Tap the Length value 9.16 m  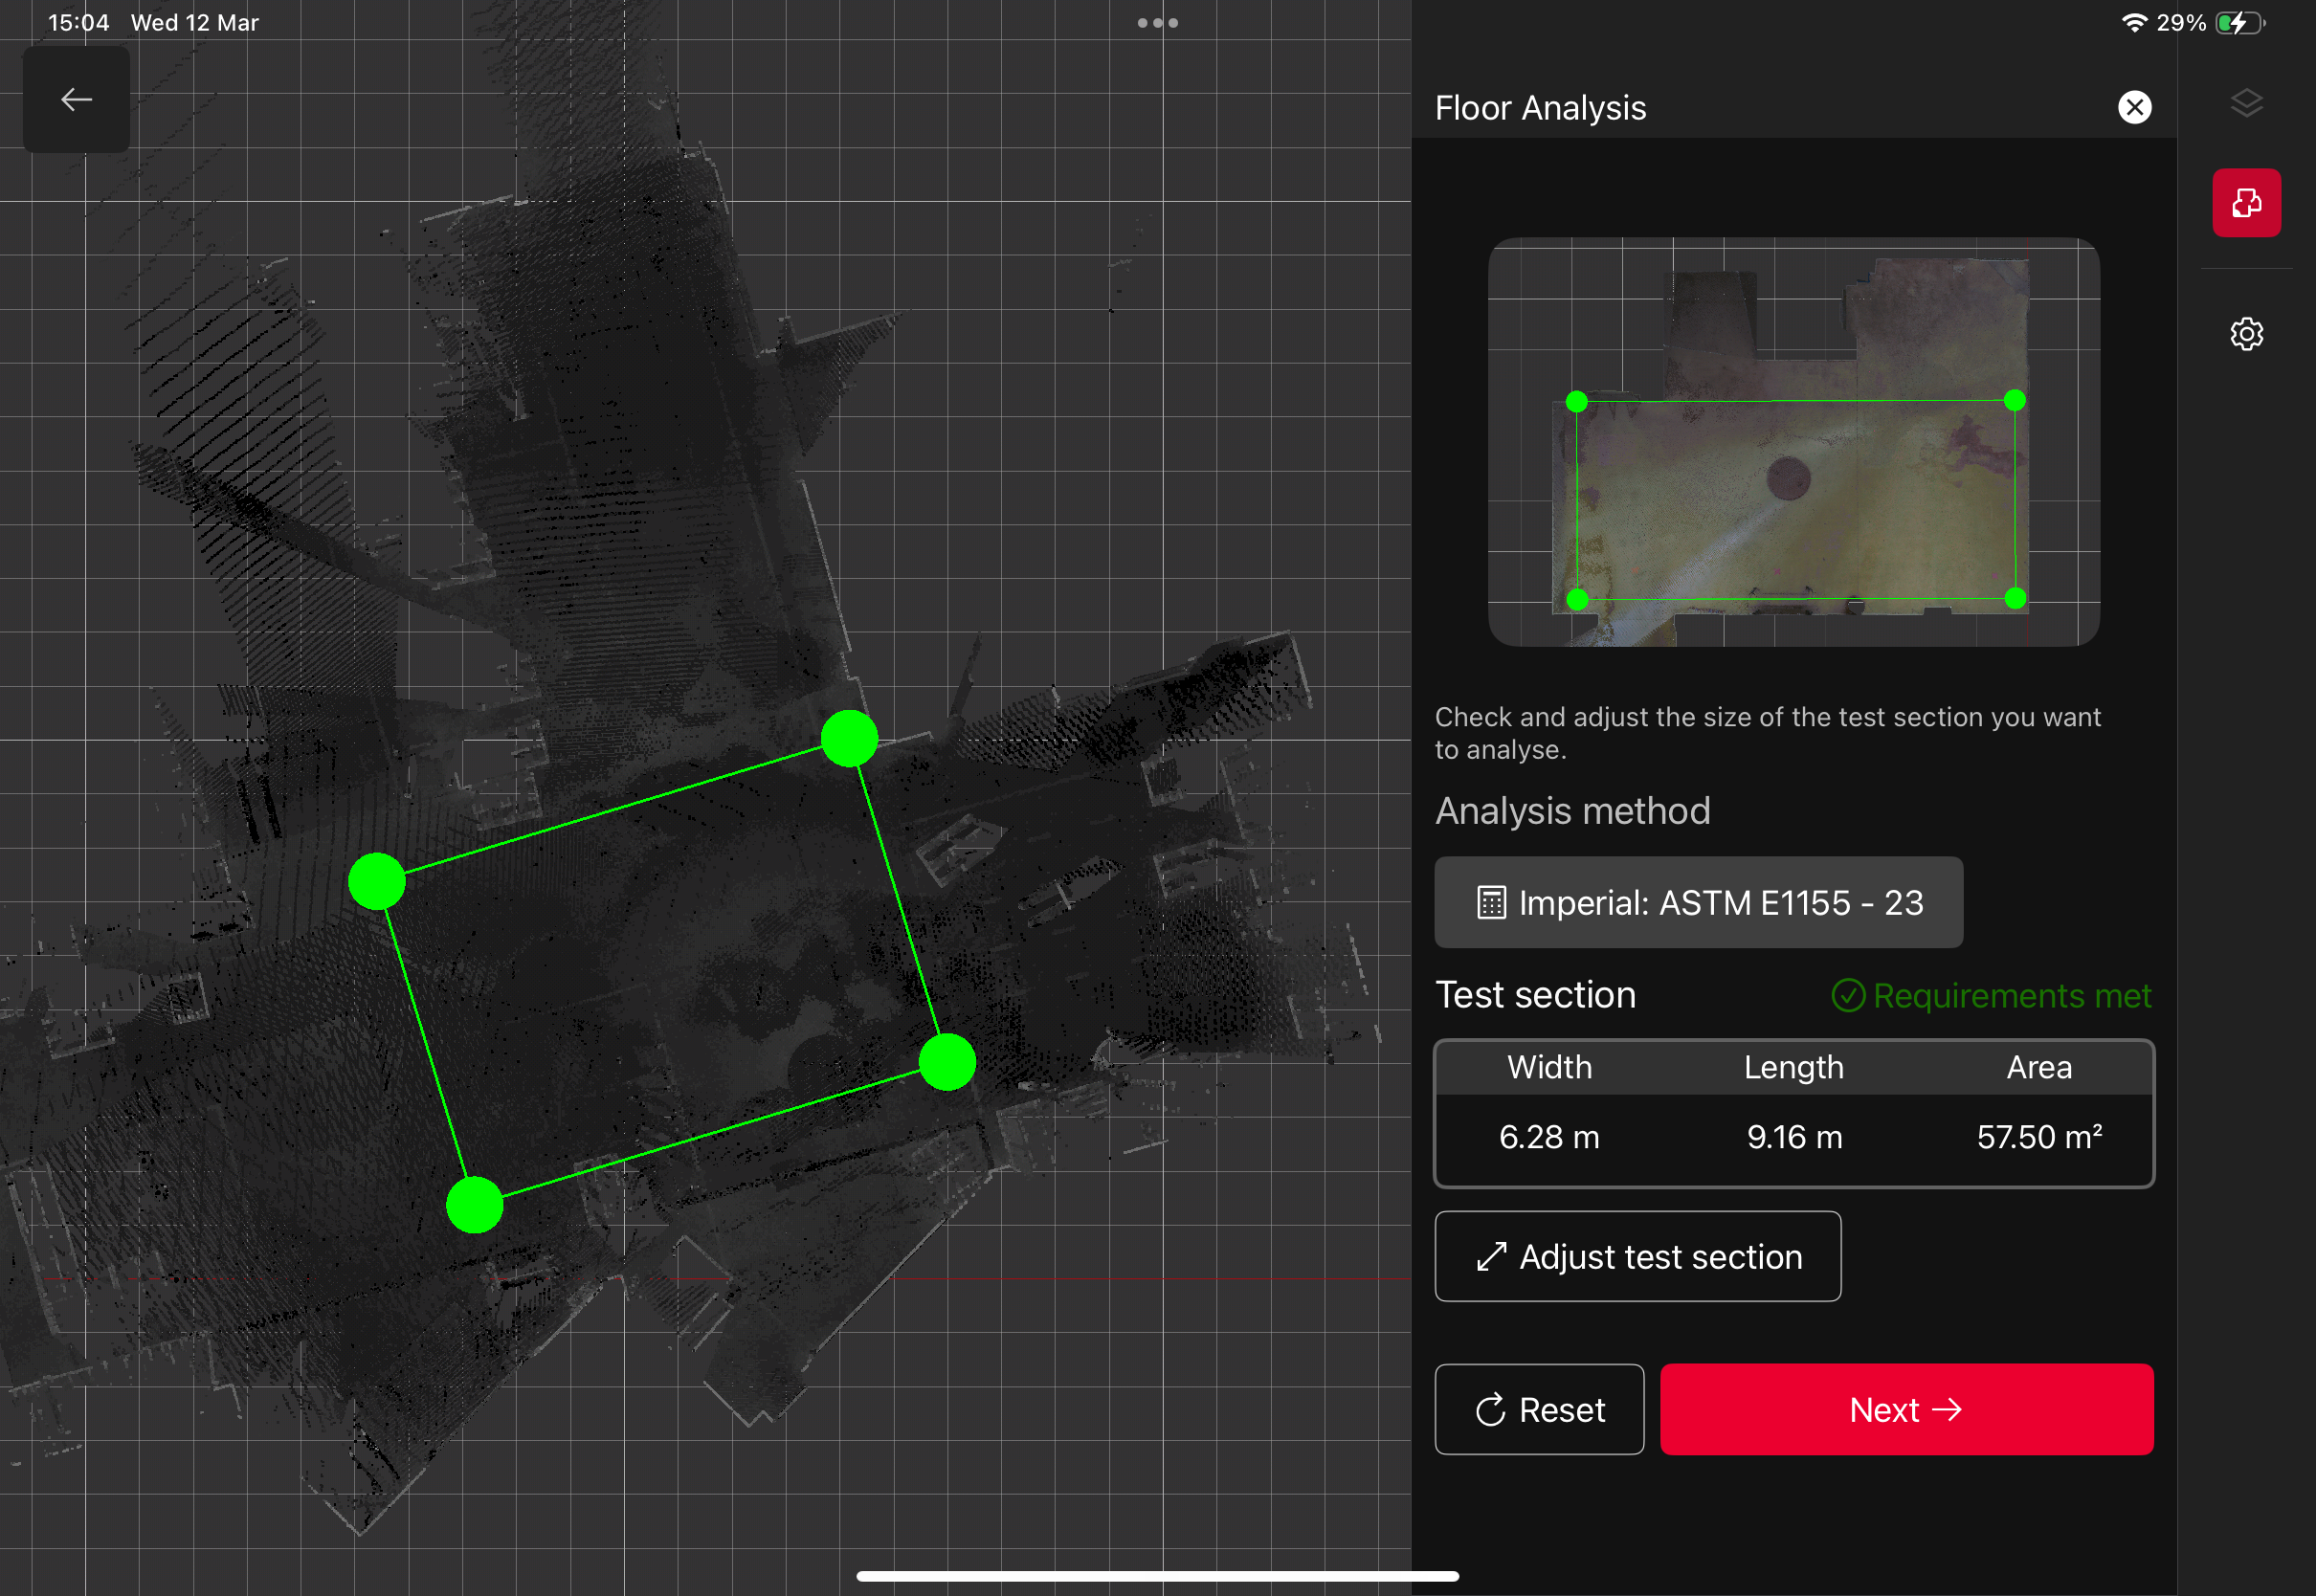[x=1794, y=1137]
